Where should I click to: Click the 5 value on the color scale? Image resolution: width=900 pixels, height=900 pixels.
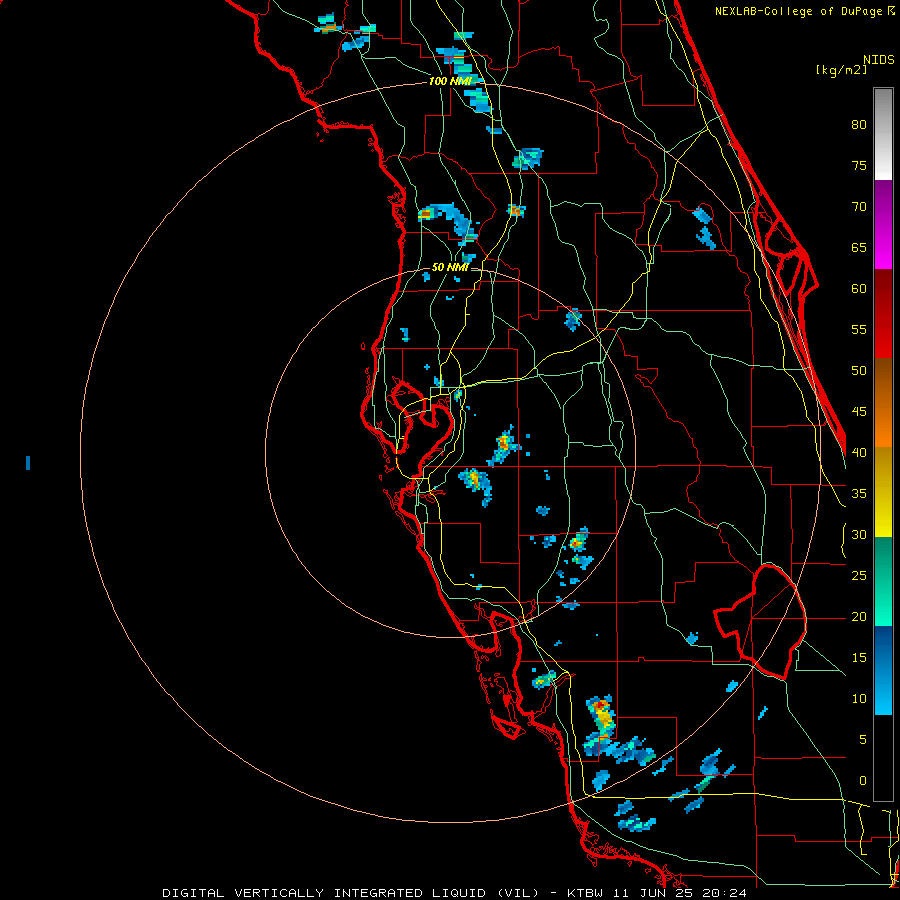[x=863, y=739]
